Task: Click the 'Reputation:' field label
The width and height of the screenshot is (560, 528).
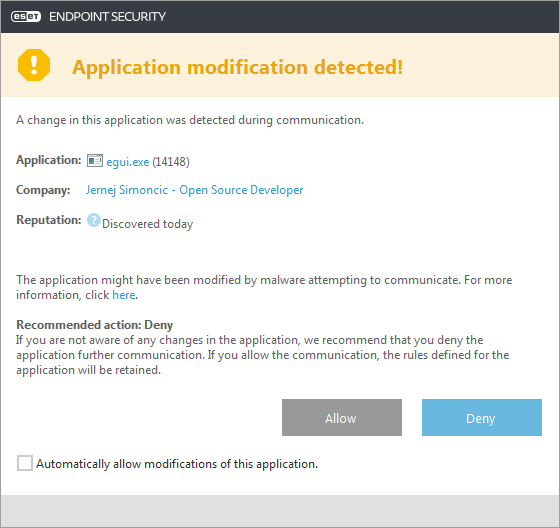Action: click(x=49, y=220)
